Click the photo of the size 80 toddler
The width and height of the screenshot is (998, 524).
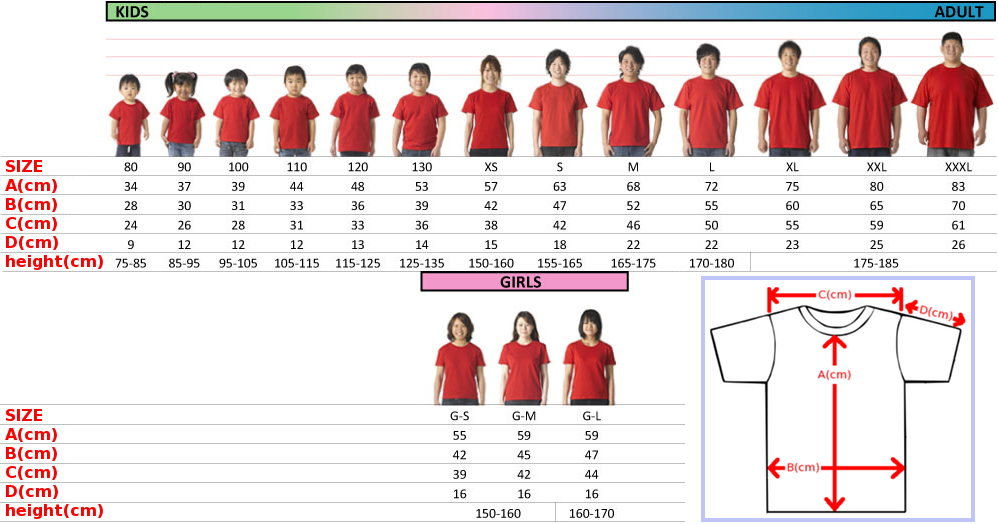tap(130, 115)
